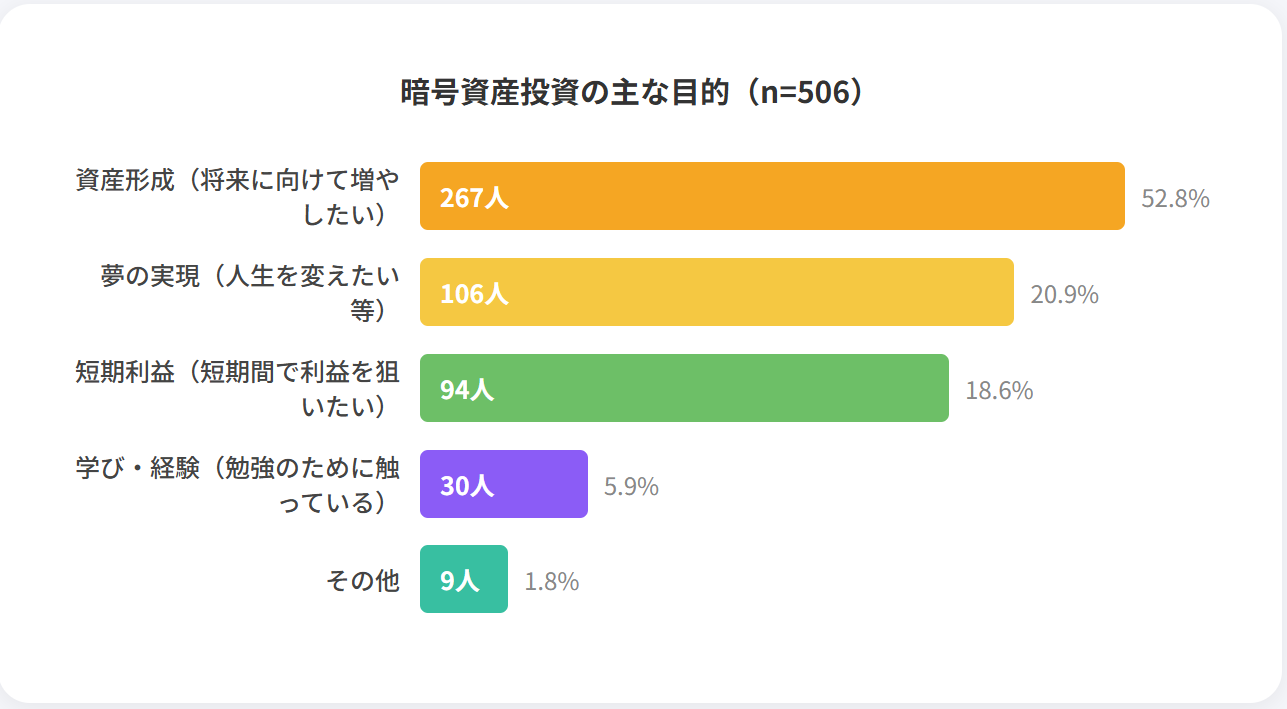Image resolution: width=1287 pixels, height=709 pixels.
Task: Click the 20.9% percentage value
Action: tap(1064, 294)
